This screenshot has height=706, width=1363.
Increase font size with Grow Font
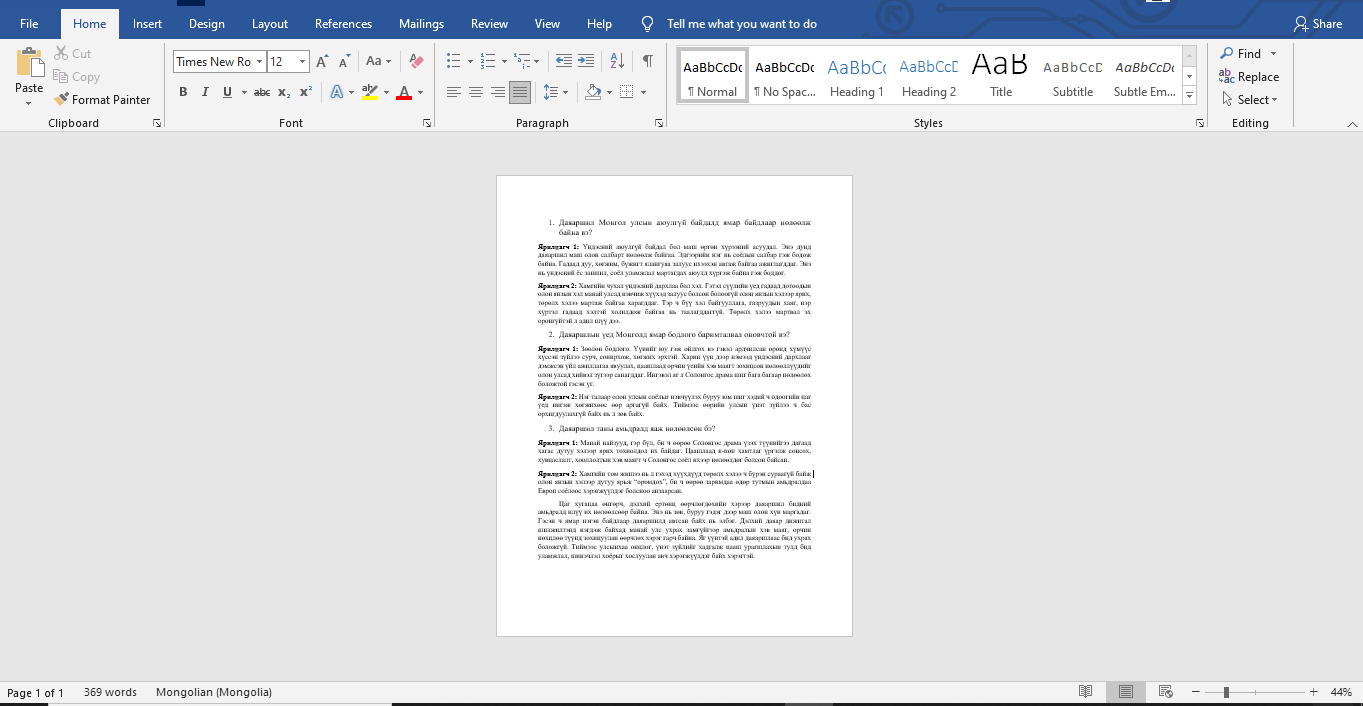point(322,62)
